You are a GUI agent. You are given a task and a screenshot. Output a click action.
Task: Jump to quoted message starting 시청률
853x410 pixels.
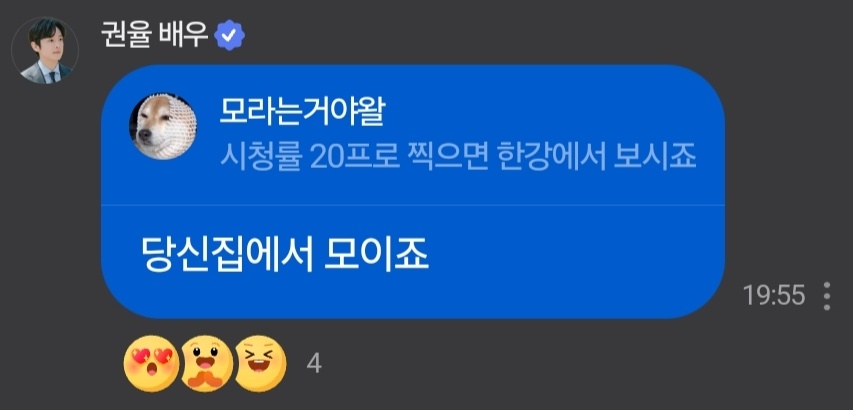458,158
